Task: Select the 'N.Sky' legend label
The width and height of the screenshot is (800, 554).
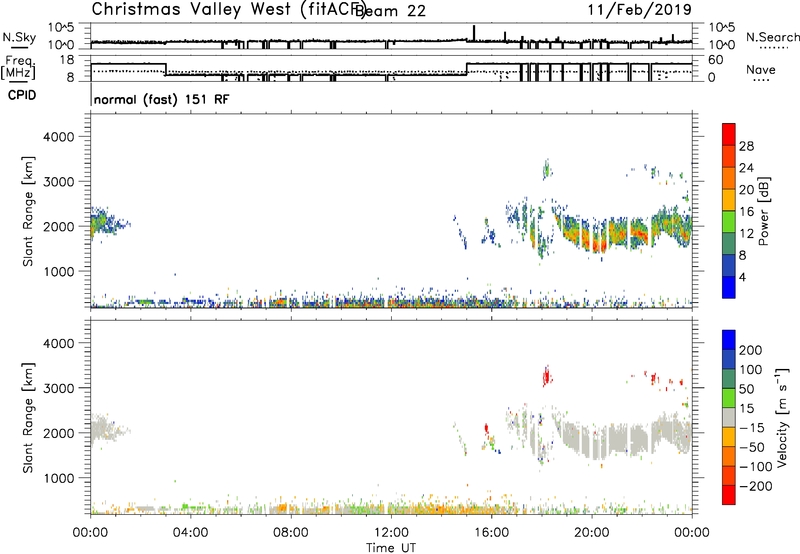Action: point(19,37)
